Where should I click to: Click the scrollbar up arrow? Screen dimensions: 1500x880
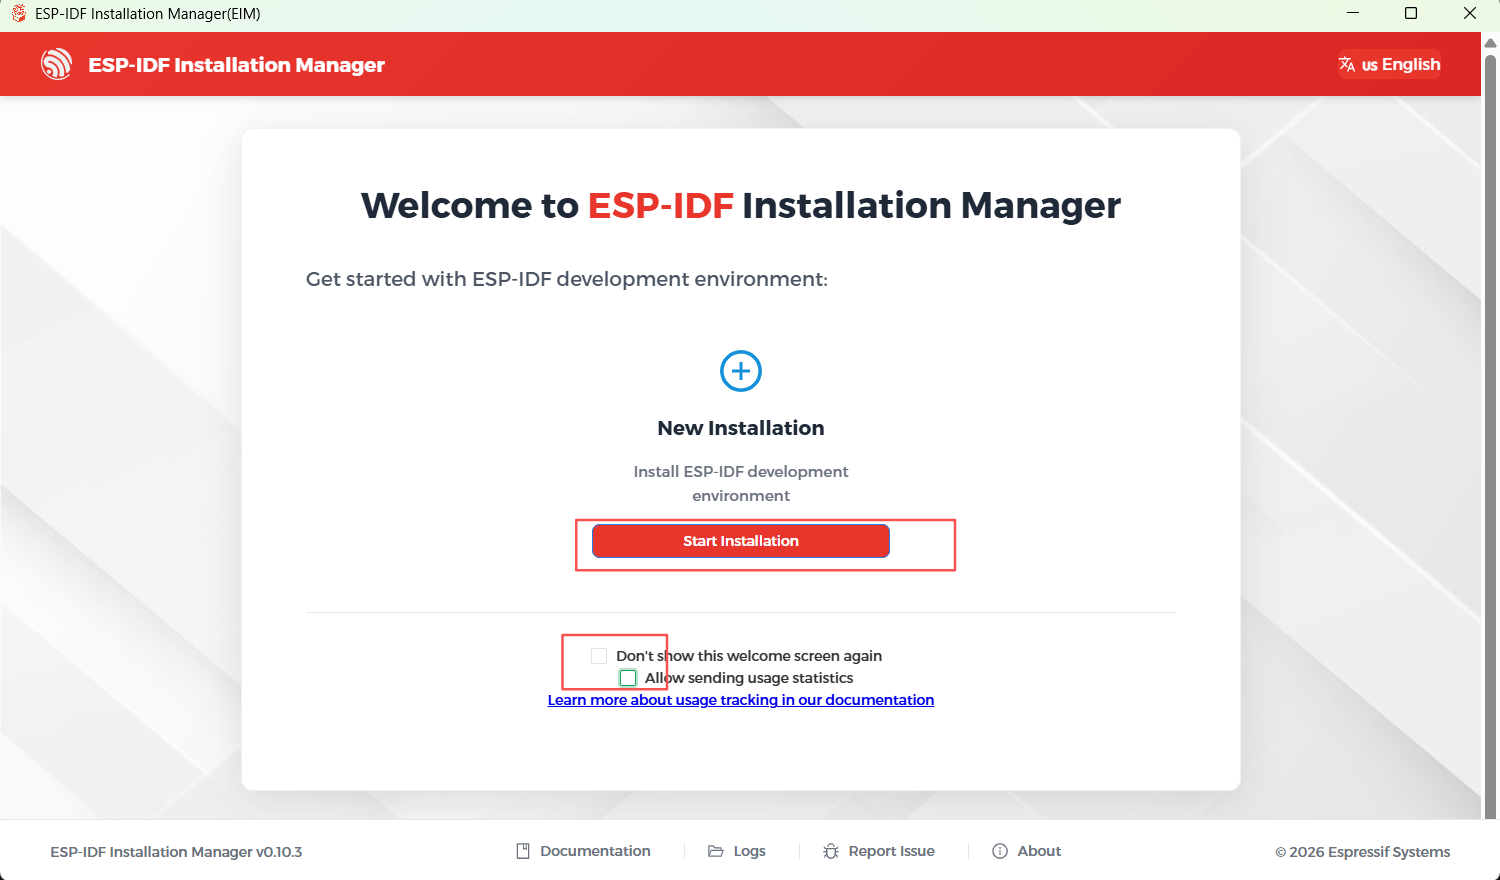[x=1490, y=43]
